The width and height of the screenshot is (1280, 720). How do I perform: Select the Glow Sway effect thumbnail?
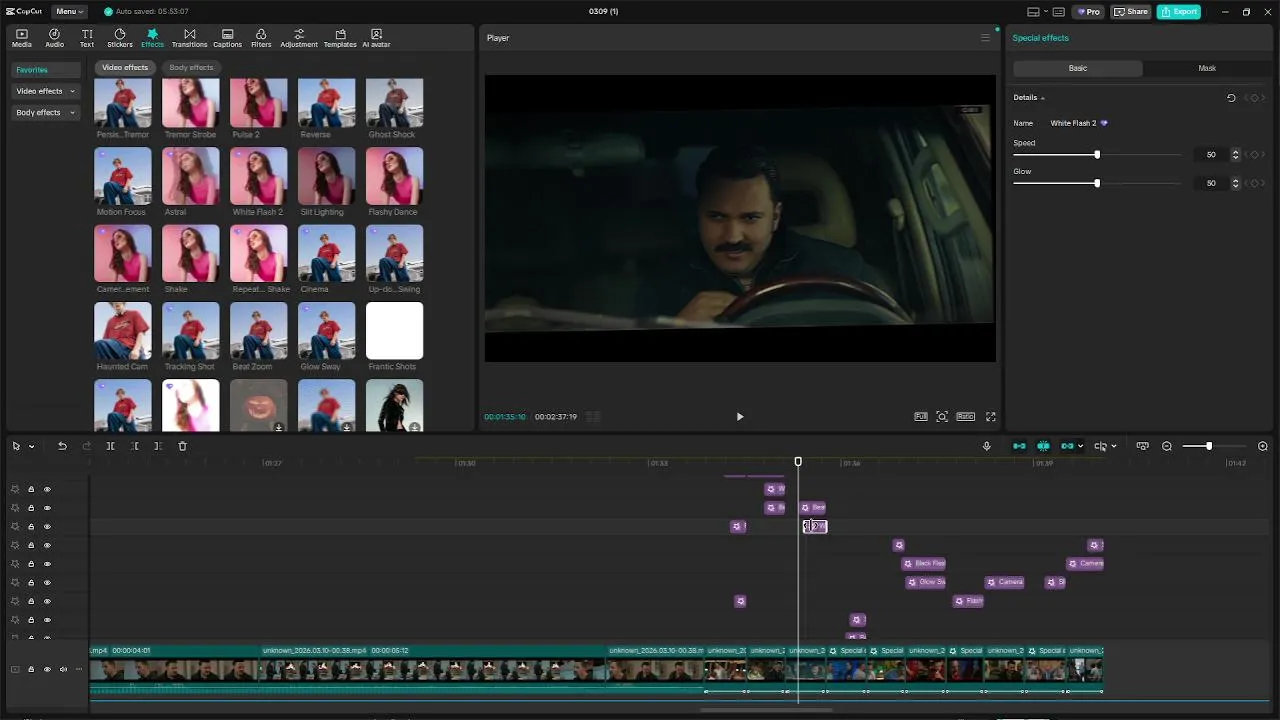pos(326,331)
